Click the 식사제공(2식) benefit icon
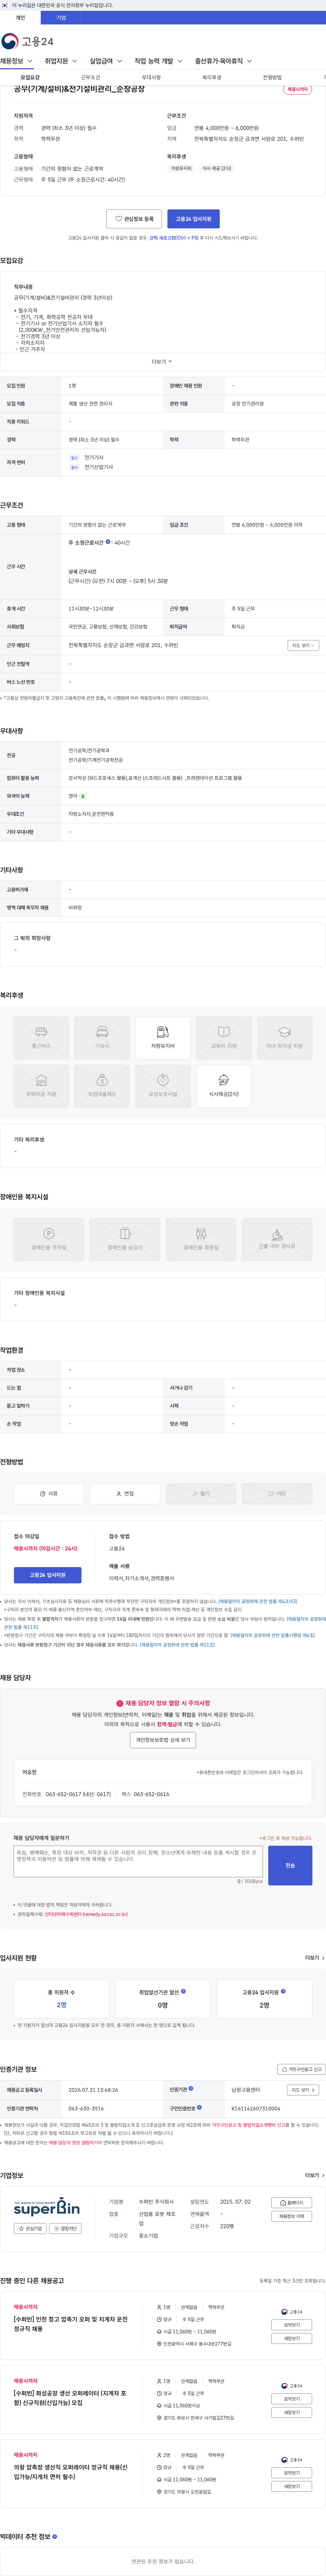Viewport: 326px width, 2576px height. [x=224, y=1086]
